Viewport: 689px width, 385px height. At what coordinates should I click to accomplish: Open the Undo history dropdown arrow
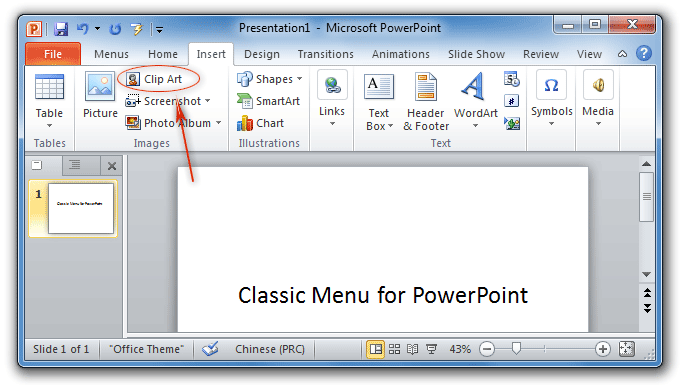coord(98,29)
